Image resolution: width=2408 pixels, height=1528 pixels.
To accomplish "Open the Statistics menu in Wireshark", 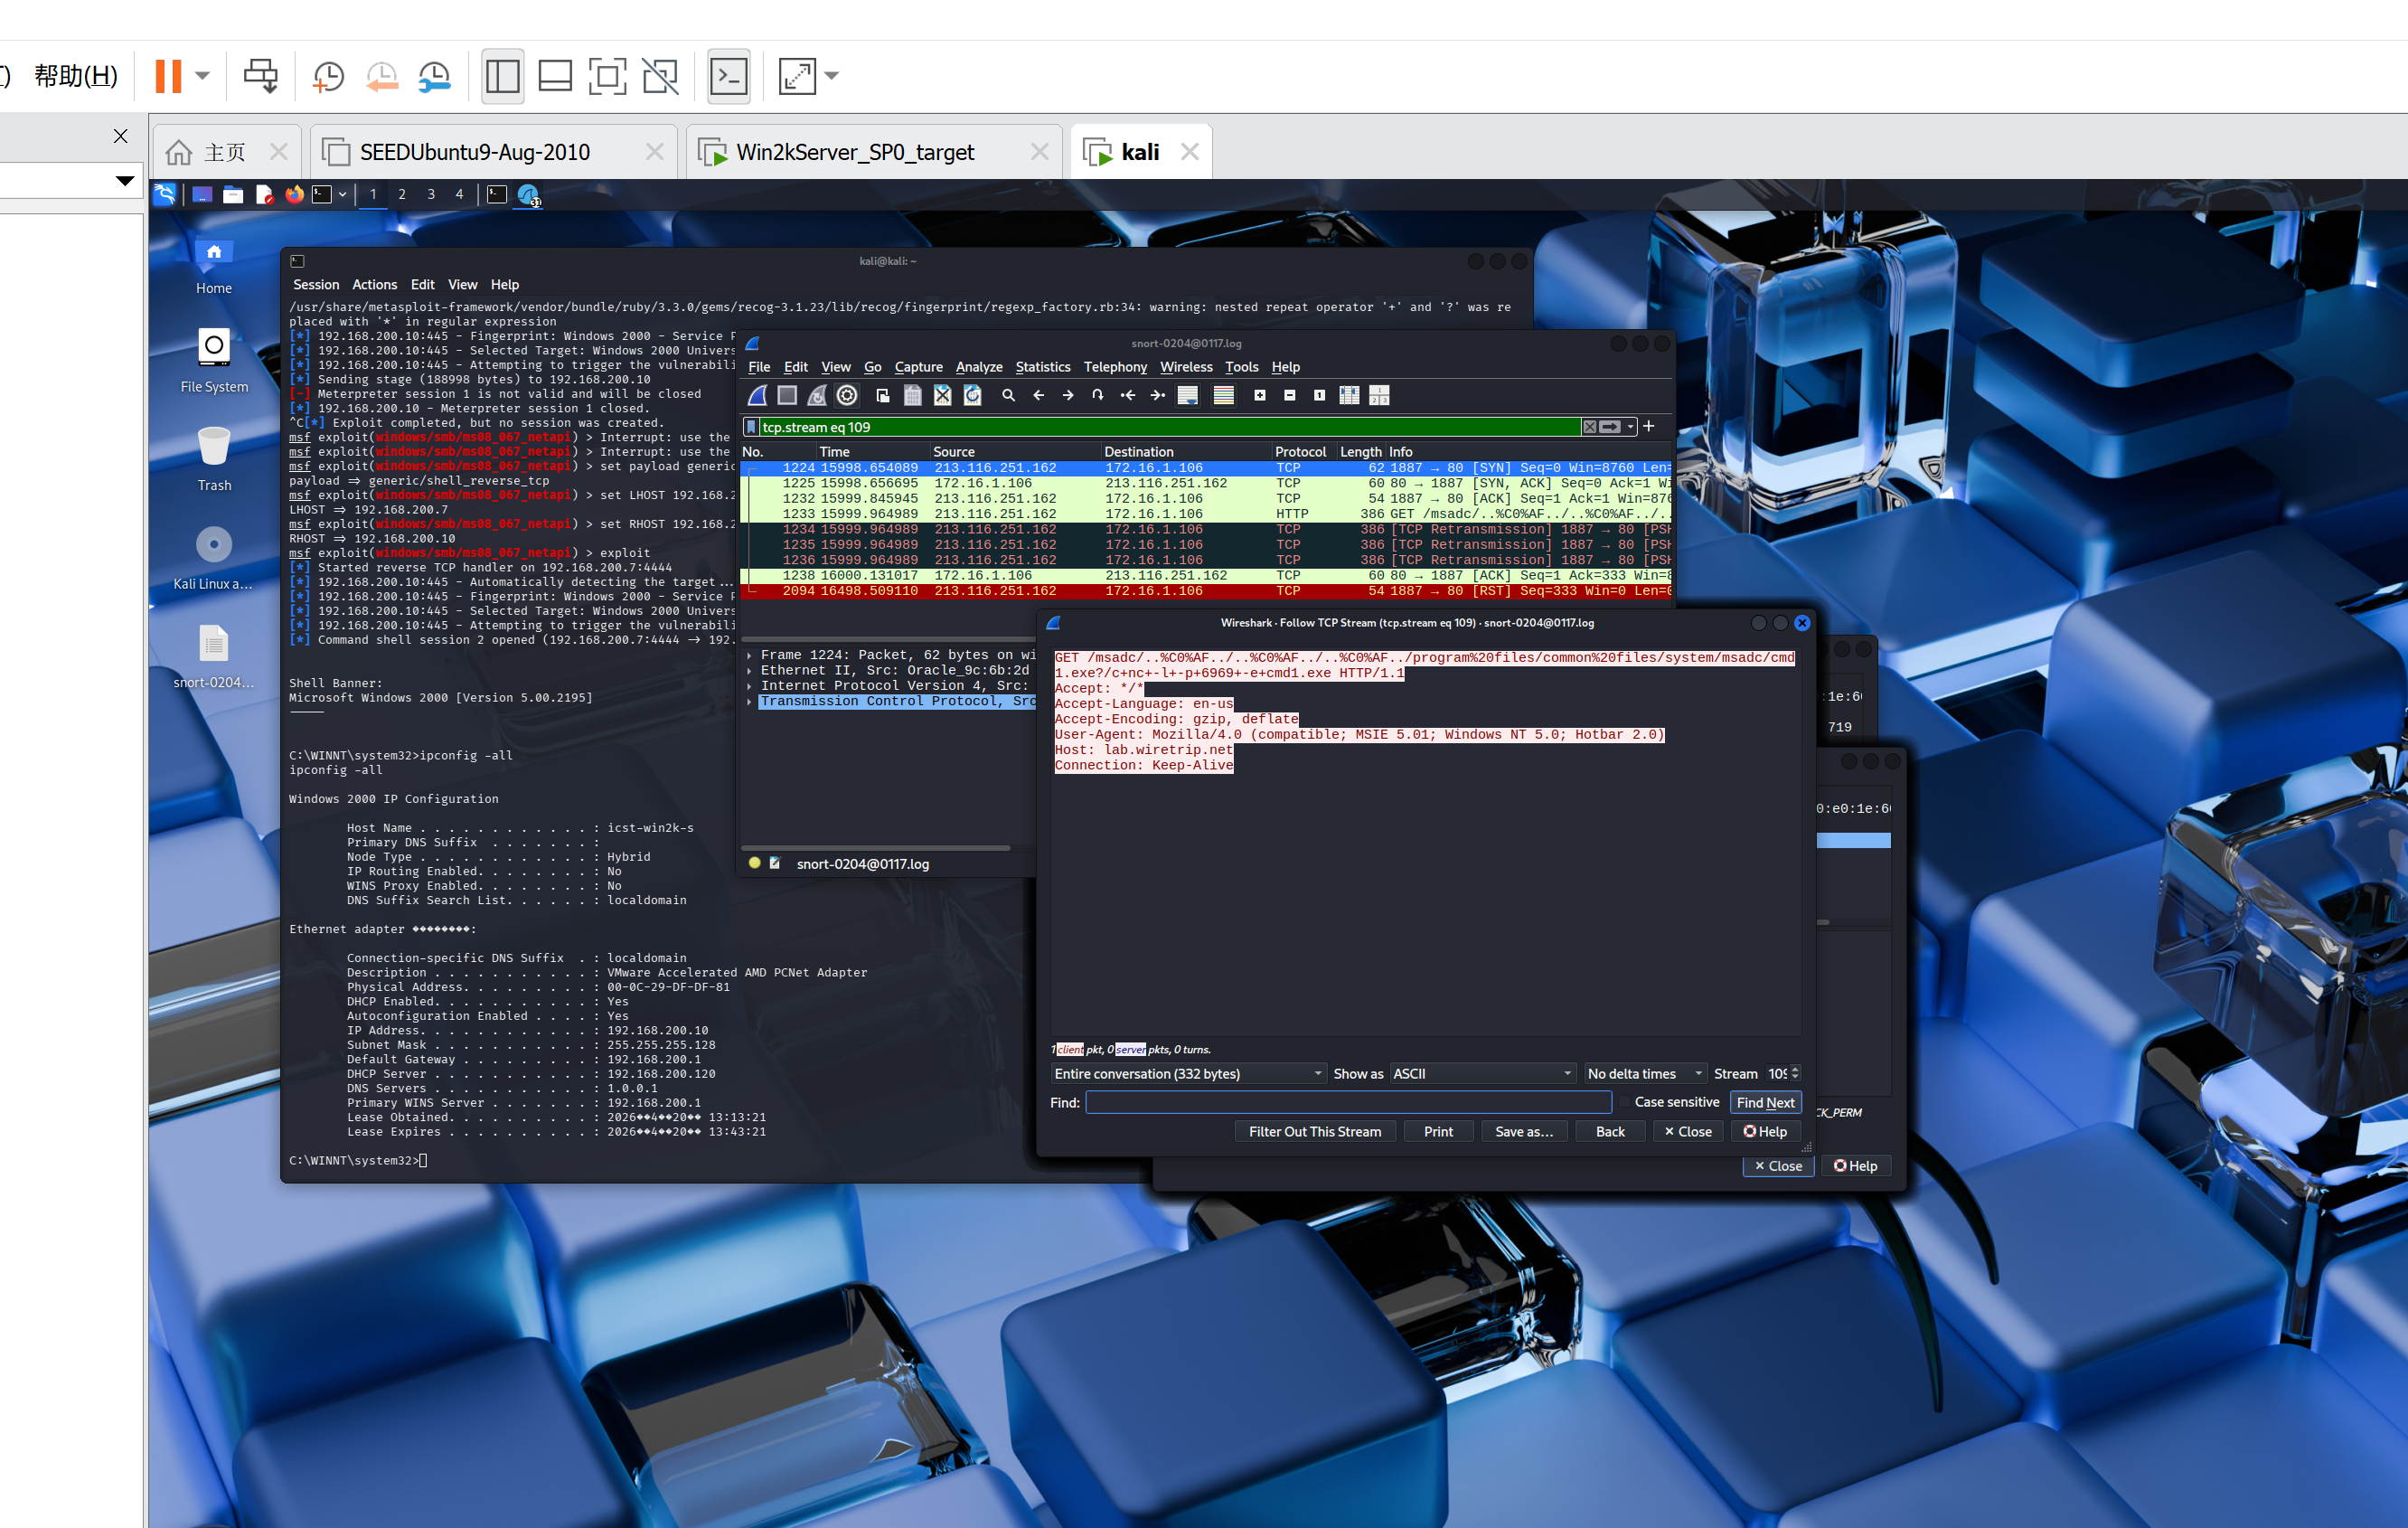I will 1042,367.
